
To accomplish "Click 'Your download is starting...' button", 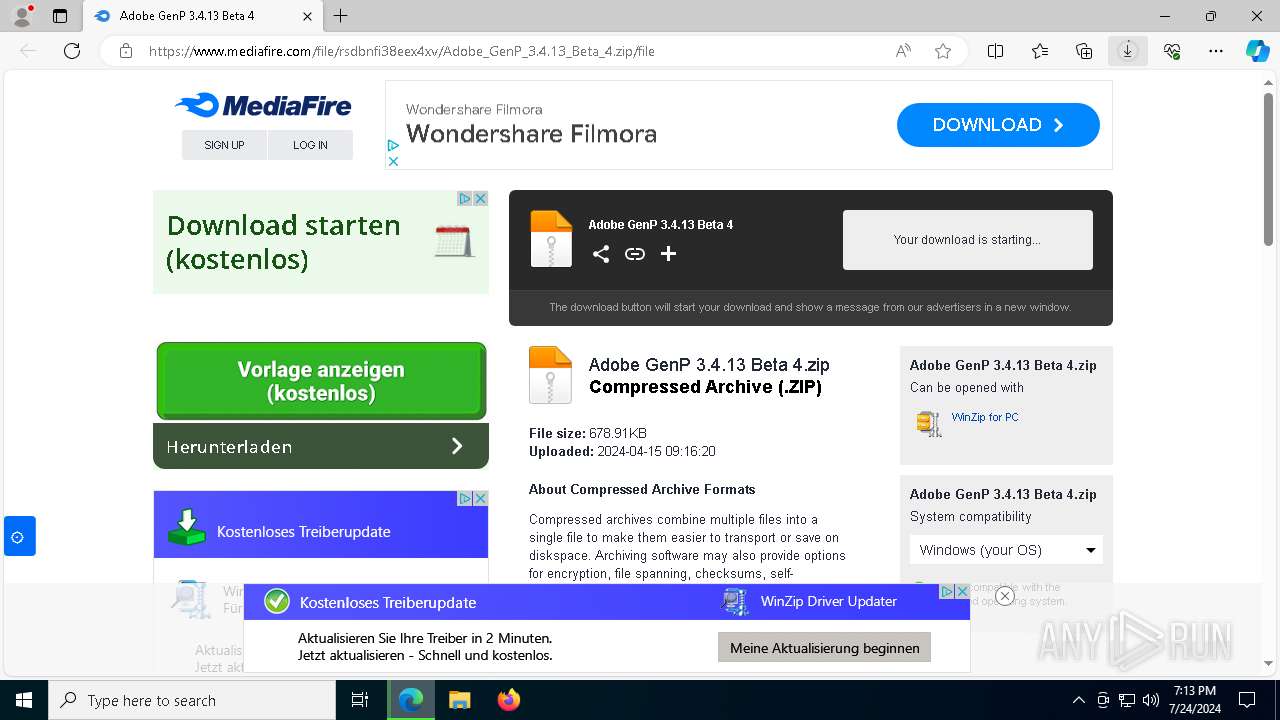I will tap(968, 240).
